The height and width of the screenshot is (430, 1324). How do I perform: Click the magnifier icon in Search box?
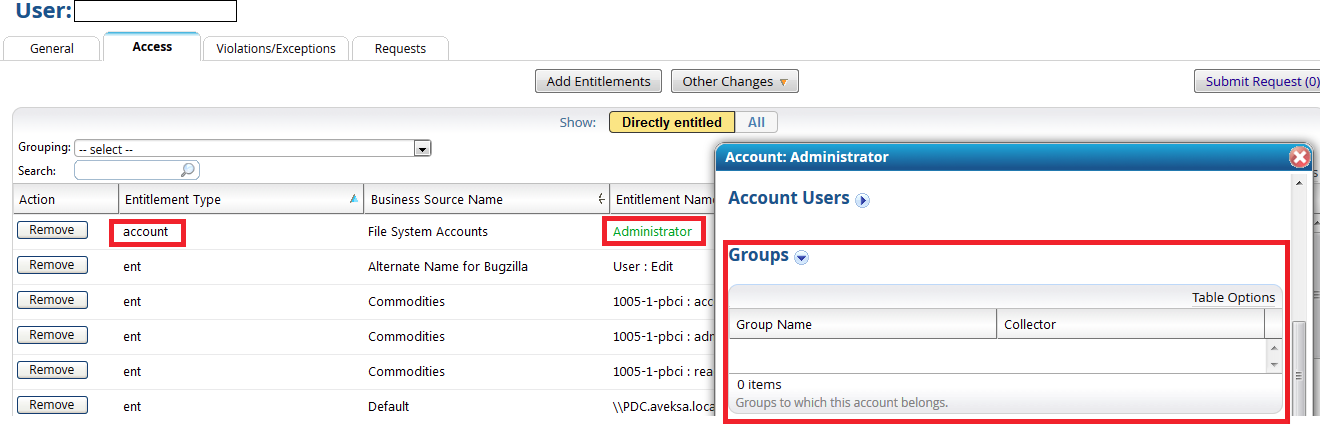click(188, 170)
